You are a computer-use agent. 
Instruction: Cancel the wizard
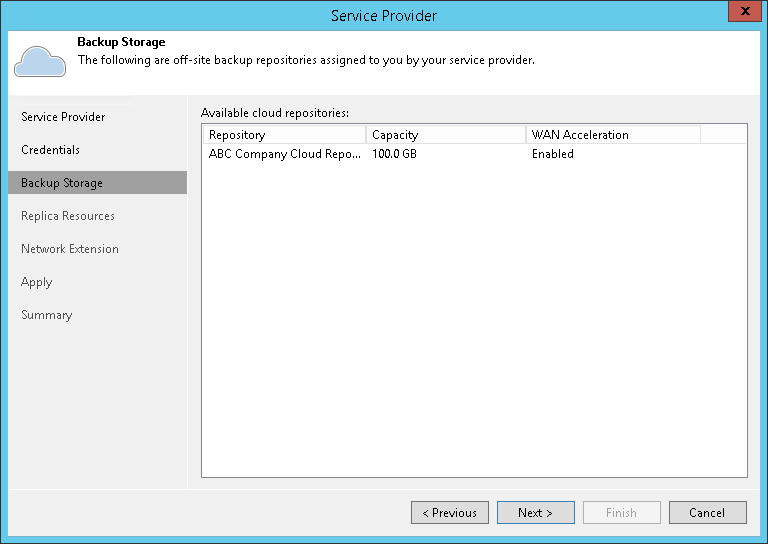click(x=708, y=513)
